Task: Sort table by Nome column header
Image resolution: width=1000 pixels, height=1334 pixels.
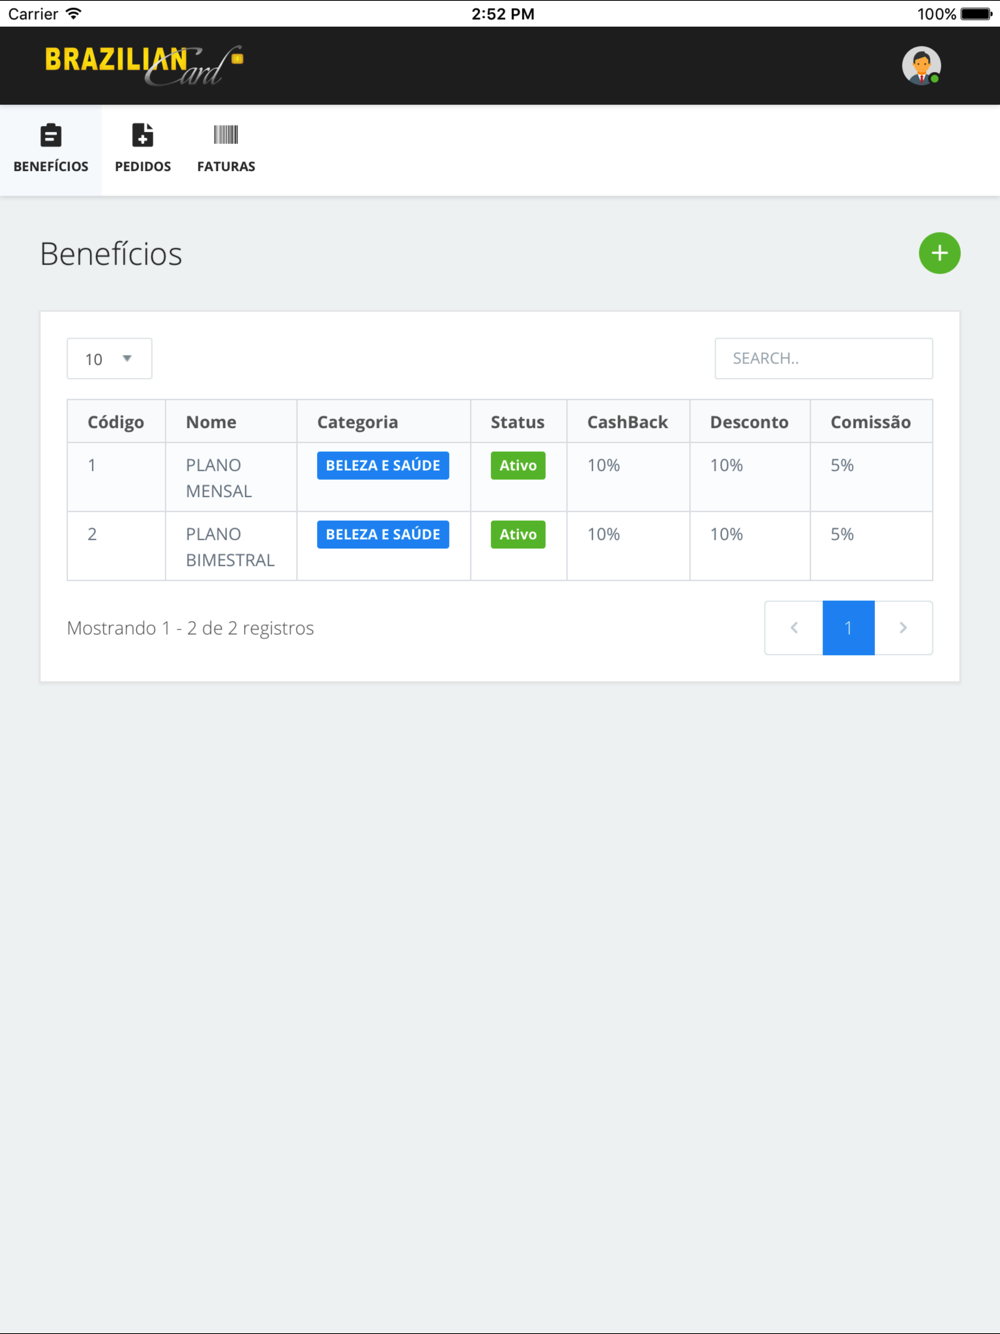Action: (x=211, y=422)
